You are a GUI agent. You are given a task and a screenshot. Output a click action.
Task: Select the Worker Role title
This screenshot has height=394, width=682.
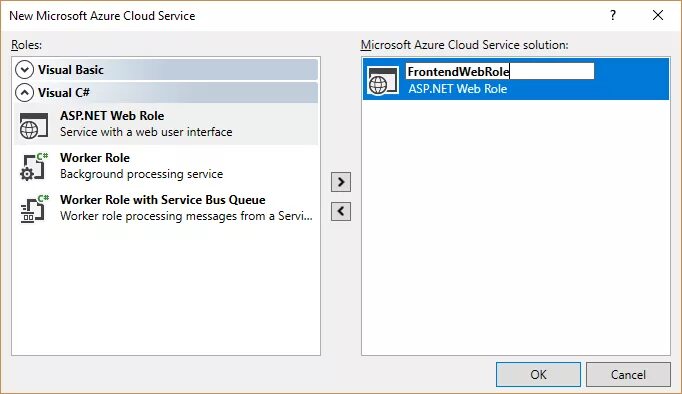(x=95, y=157)
